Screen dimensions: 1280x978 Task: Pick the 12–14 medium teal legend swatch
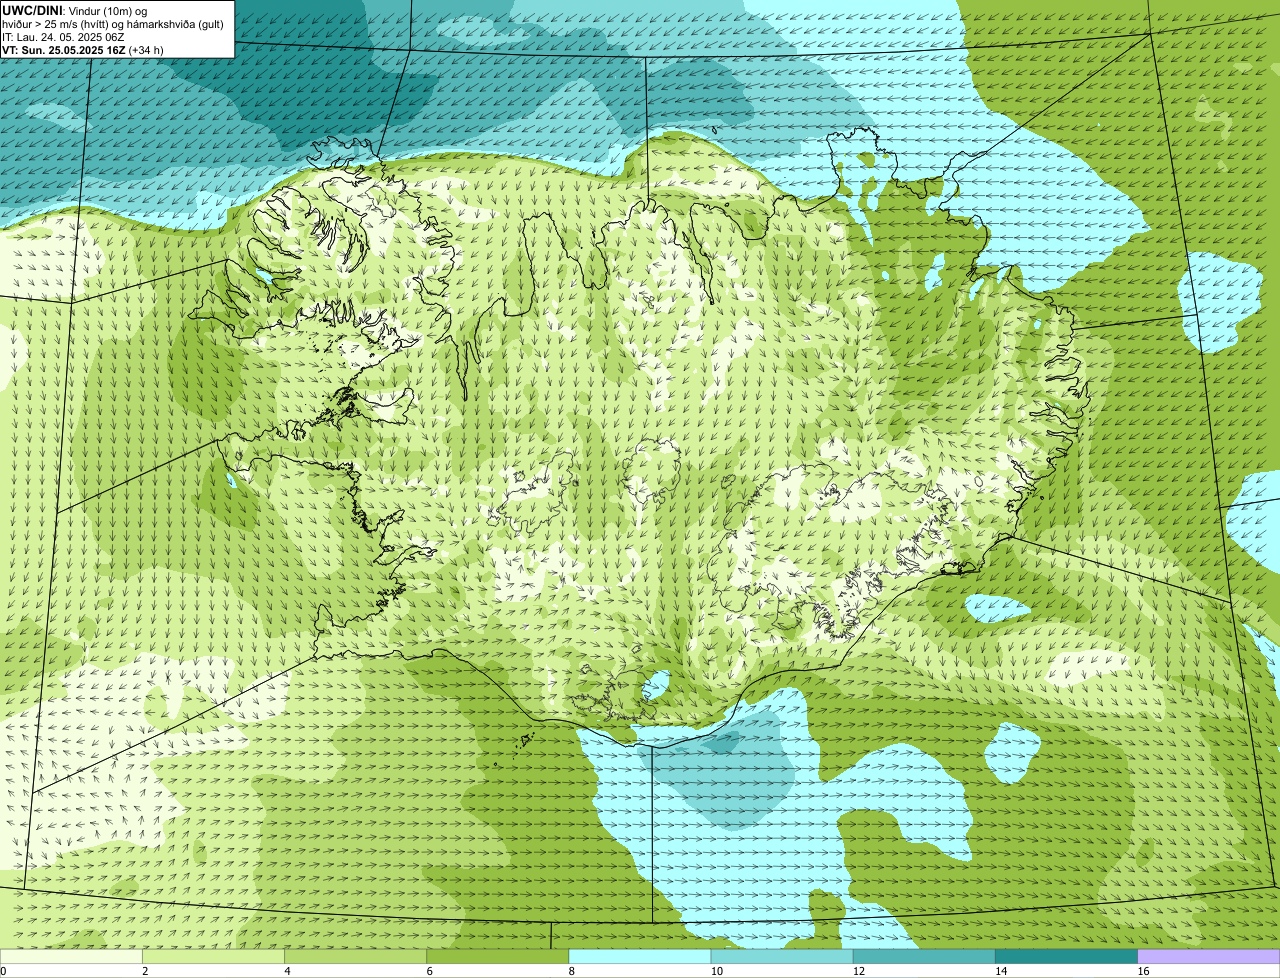(924, 957)
